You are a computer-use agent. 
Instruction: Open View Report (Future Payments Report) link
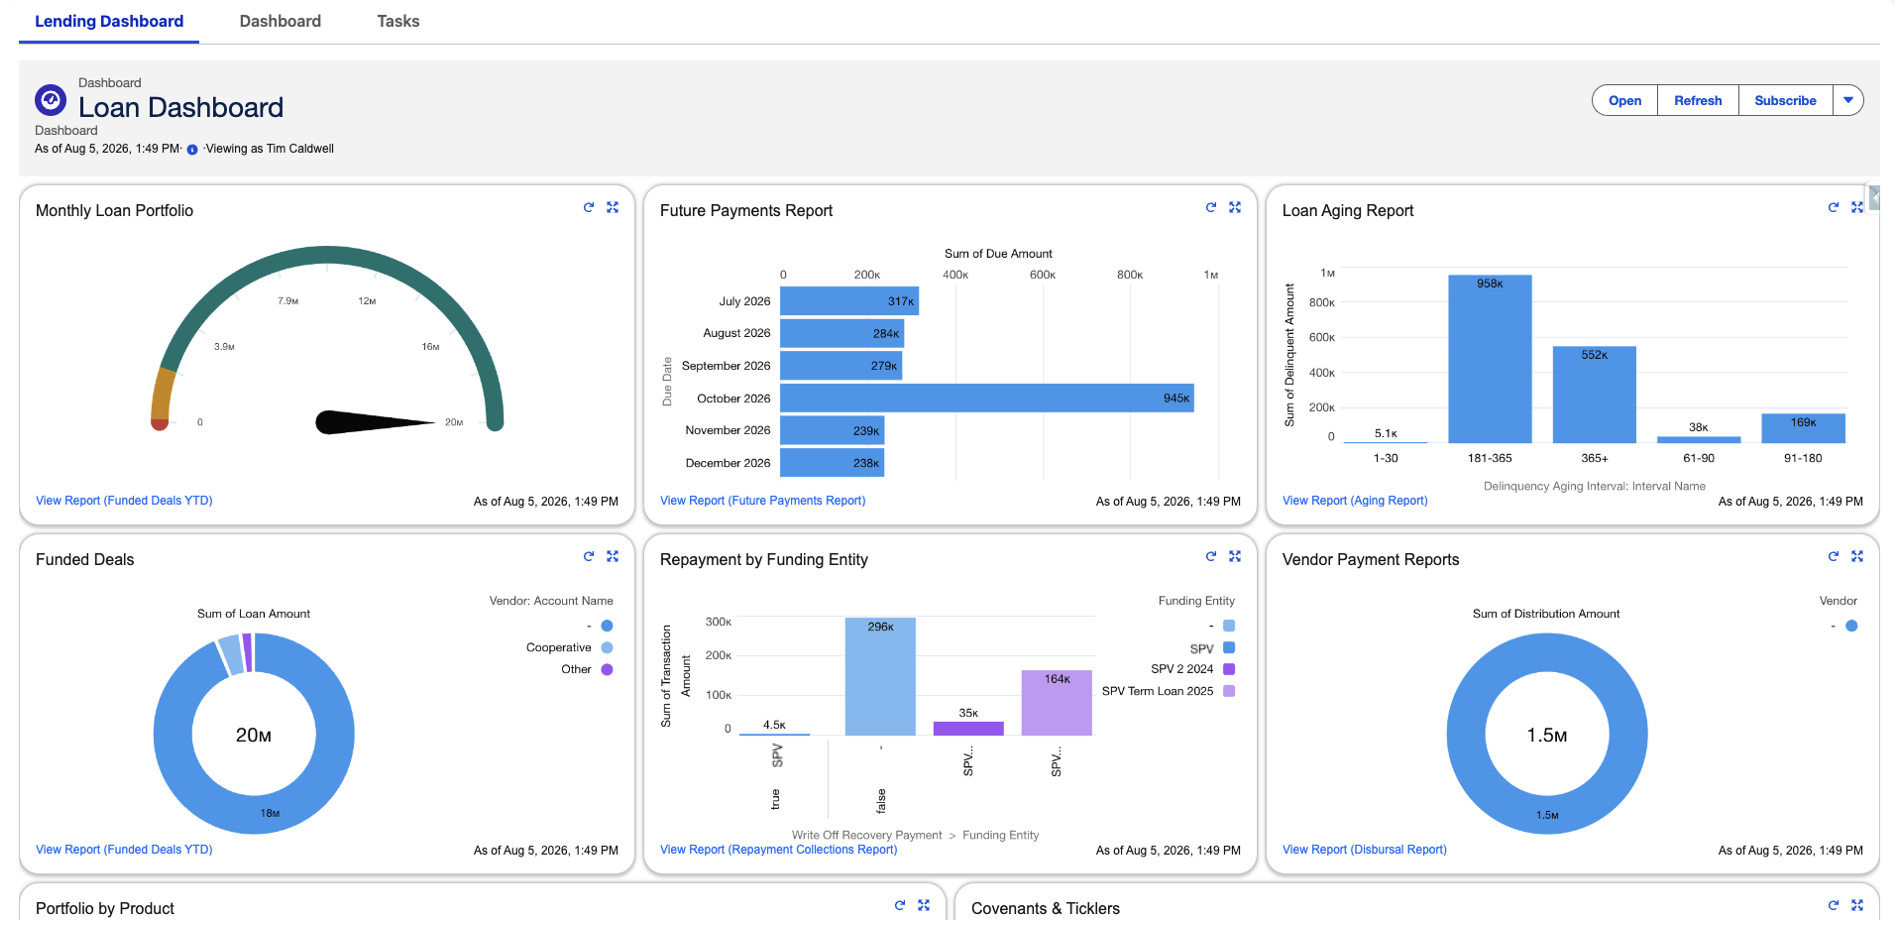pos(763,501)
